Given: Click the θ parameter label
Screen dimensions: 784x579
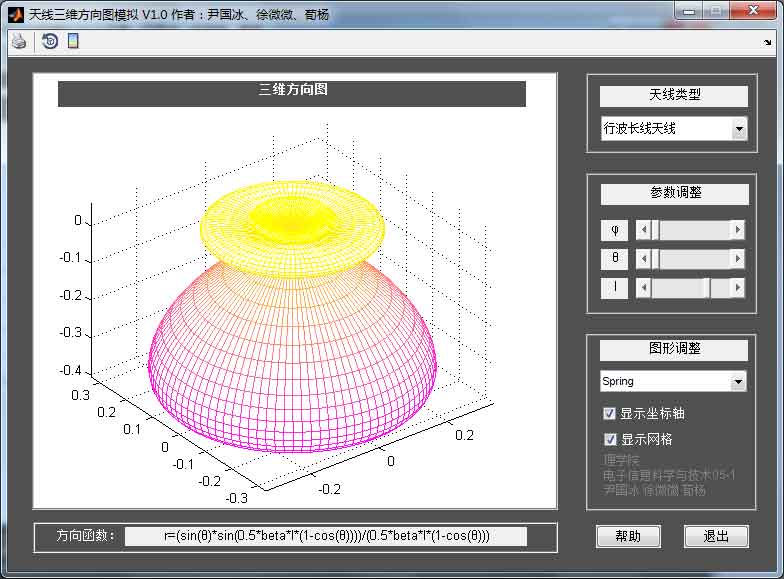Looking at the screenshot, I should pyautogui.click(x=614, y=258).
